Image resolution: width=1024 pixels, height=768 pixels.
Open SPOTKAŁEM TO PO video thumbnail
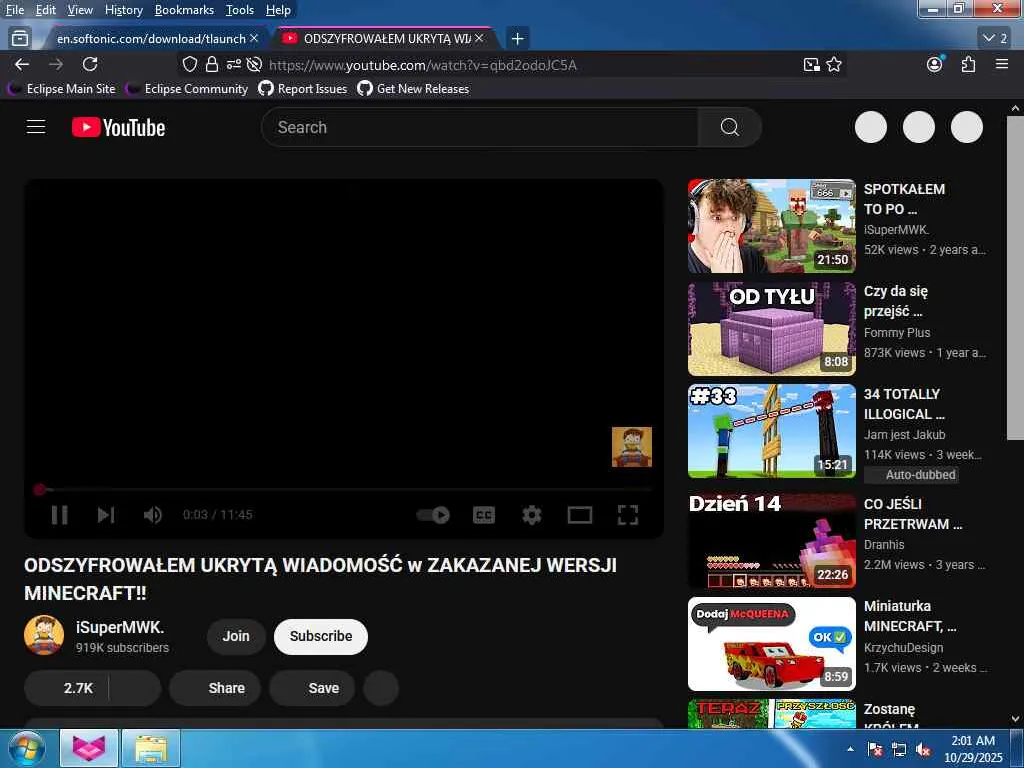click(771, 226)
